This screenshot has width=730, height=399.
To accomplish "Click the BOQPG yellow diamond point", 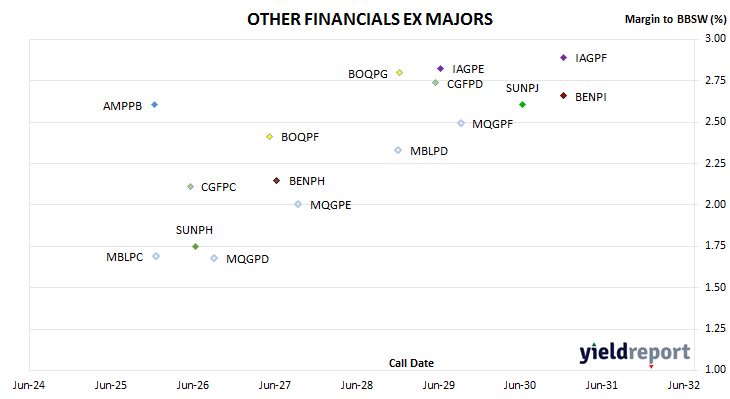I will coord(399,73).
